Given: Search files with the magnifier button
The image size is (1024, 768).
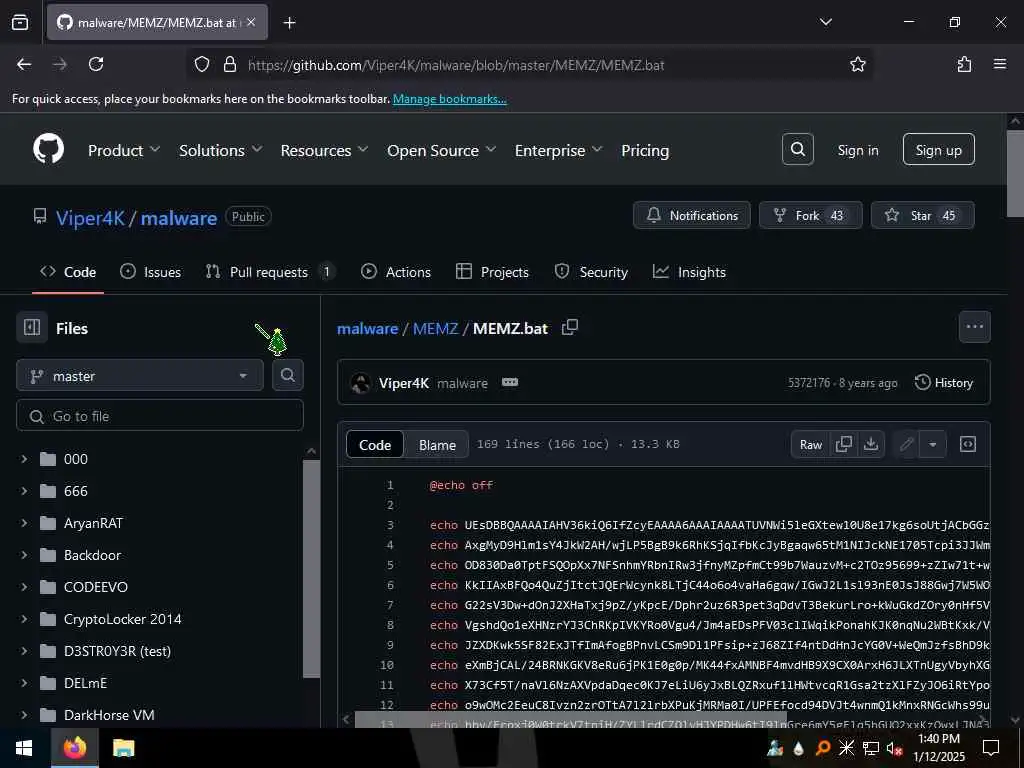Looking at the screenshot, I should coord(287,375).
